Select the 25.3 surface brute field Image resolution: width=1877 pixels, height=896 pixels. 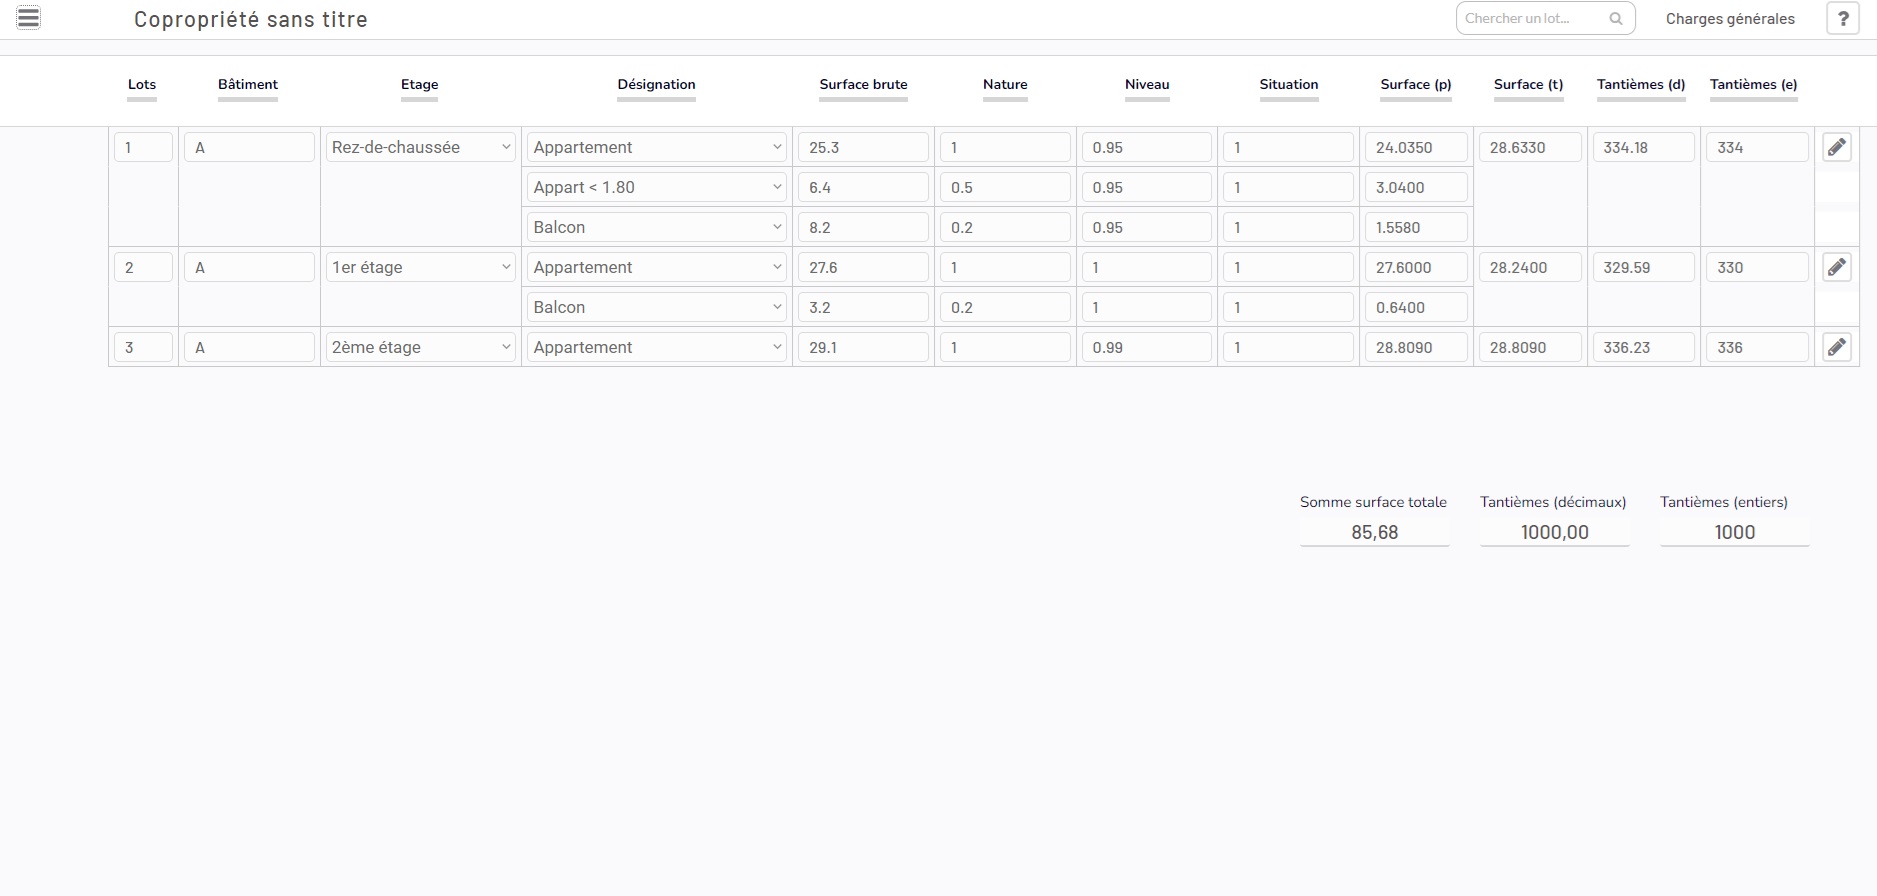(862, 148)
